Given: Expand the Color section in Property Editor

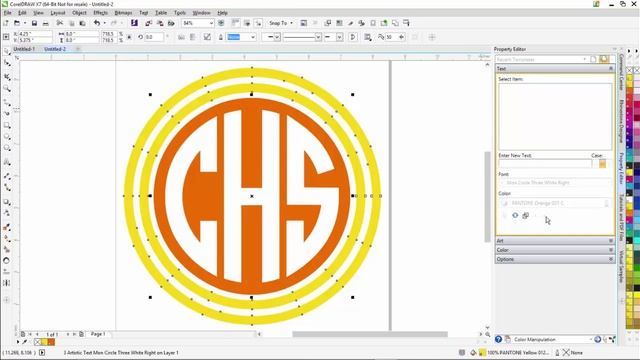Looking at the screenshot, I should tap(611, 250).
